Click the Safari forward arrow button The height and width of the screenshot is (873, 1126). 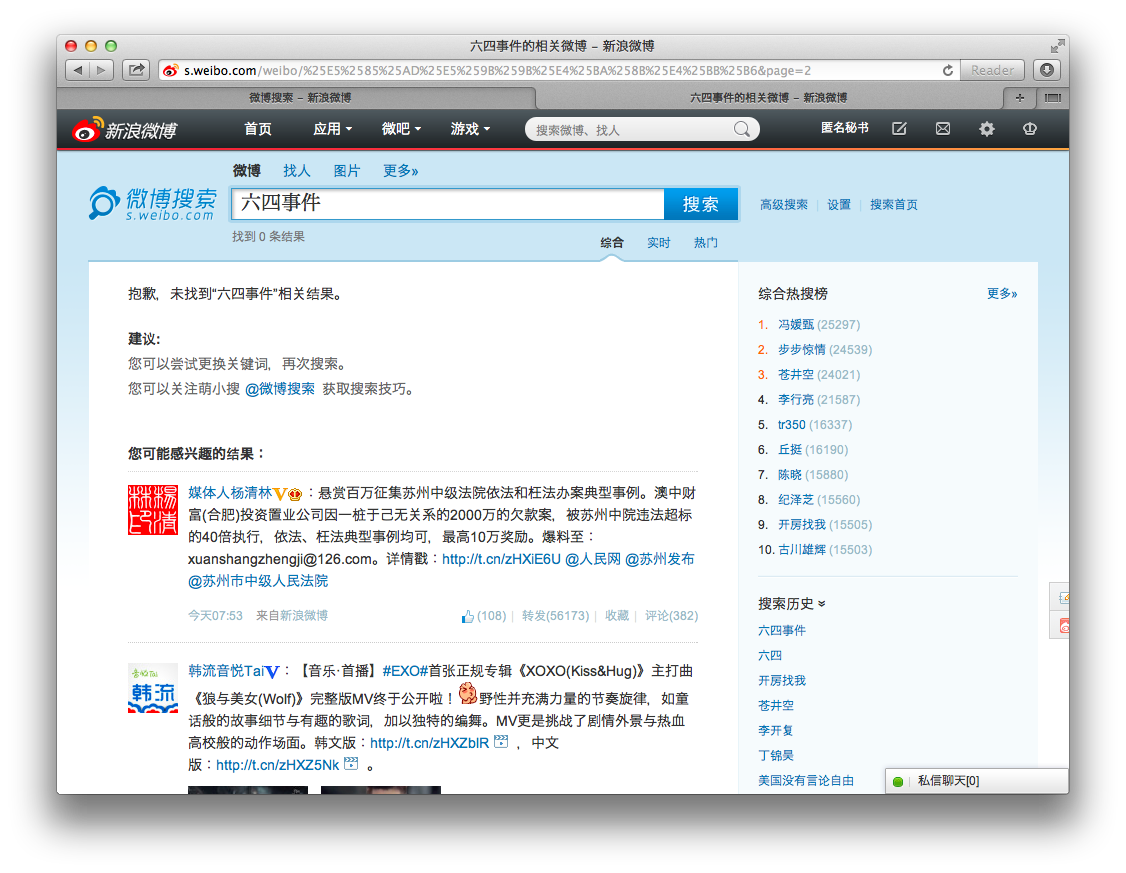(101, 70)
